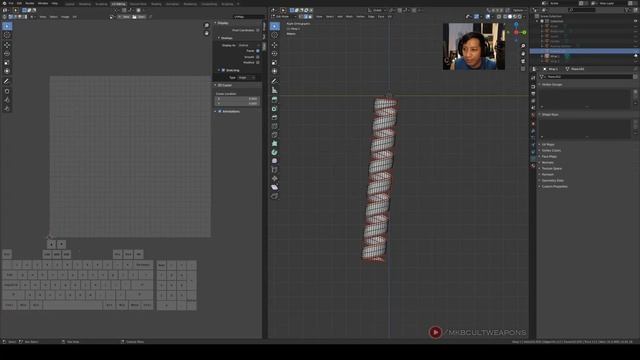Collapse the 2D Cursor panel
Image resolution: width=640 pixels, height=360 pixels.
click(216, 85)
